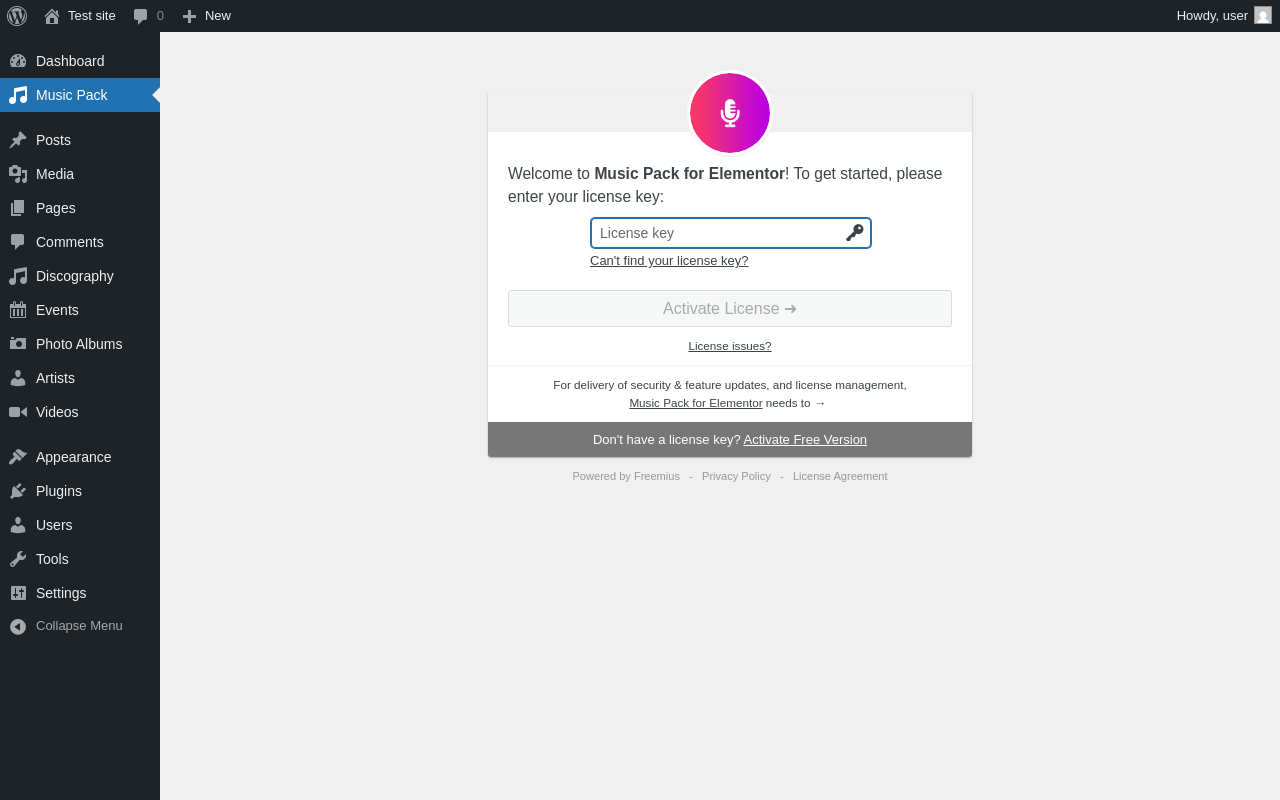1280x800 pixels.
Task: Click the Dashboard gauge icon
Action: click(x=18, y=61)
